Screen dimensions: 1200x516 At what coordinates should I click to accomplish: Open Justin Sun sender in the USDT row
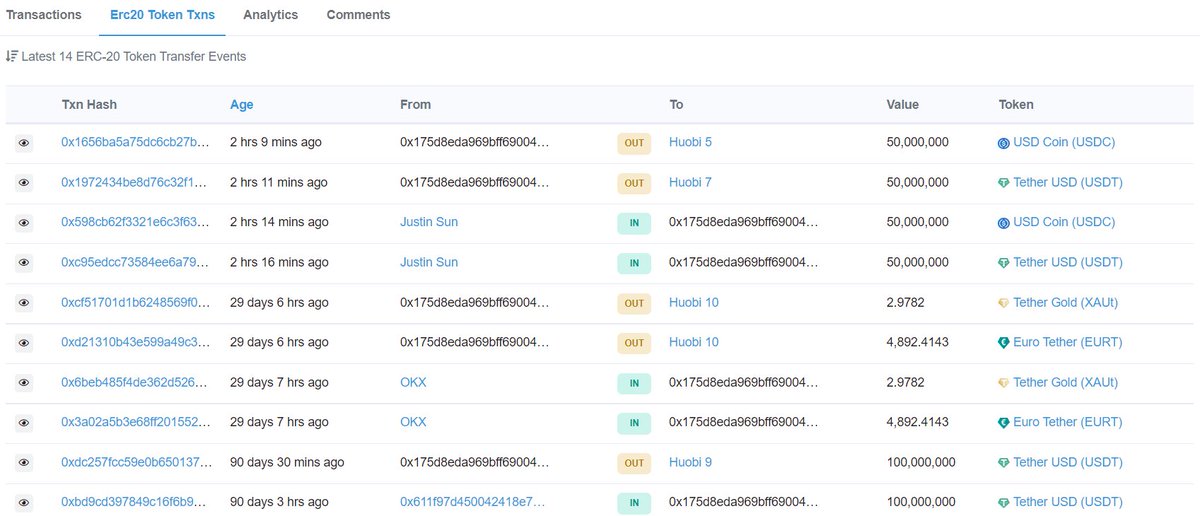[x=429, y=262]
